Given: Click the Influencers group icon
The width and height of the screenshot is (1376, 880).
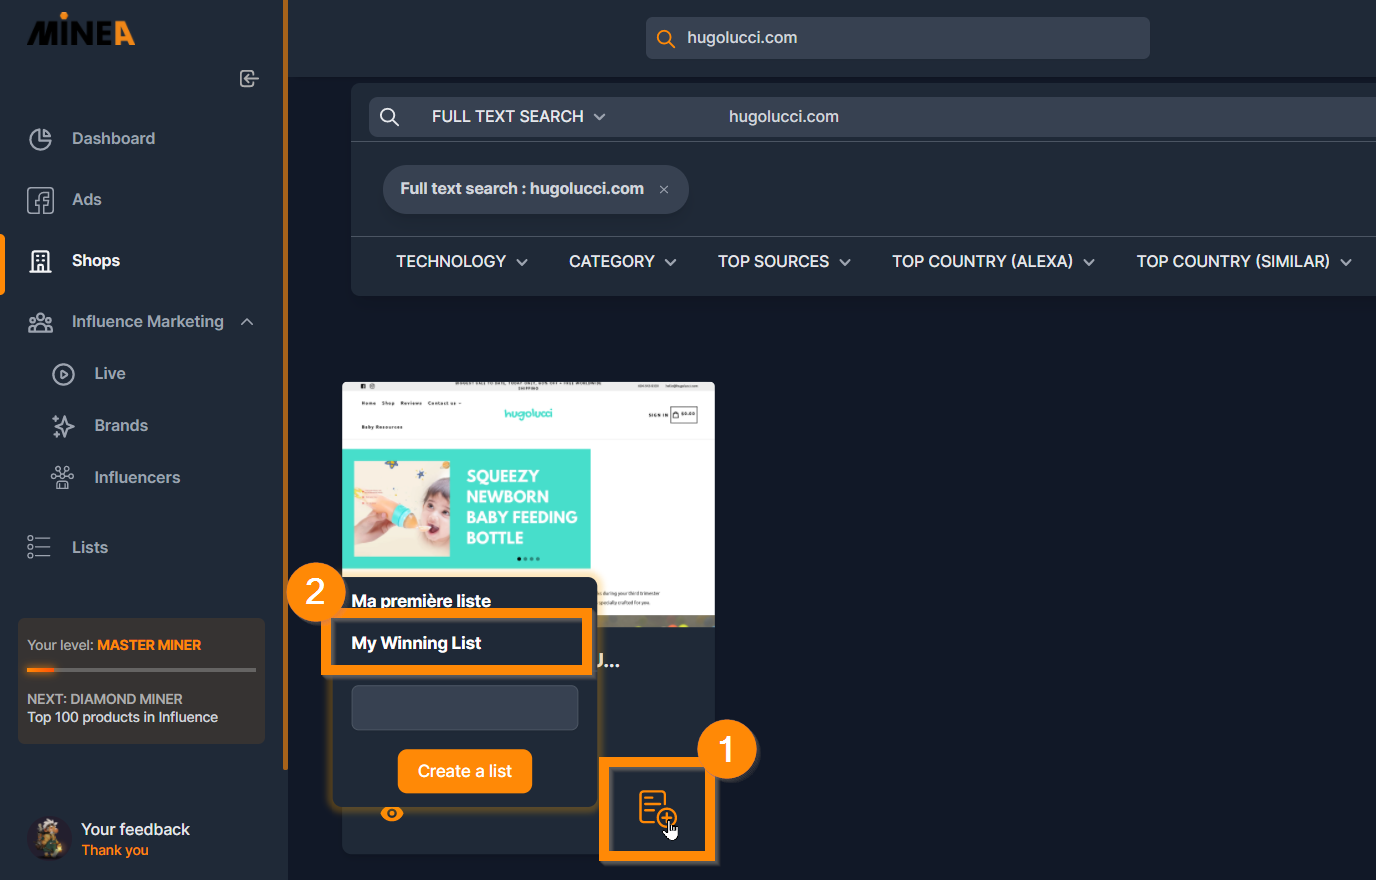Looking at the screenshot, I should click(63, 478).
